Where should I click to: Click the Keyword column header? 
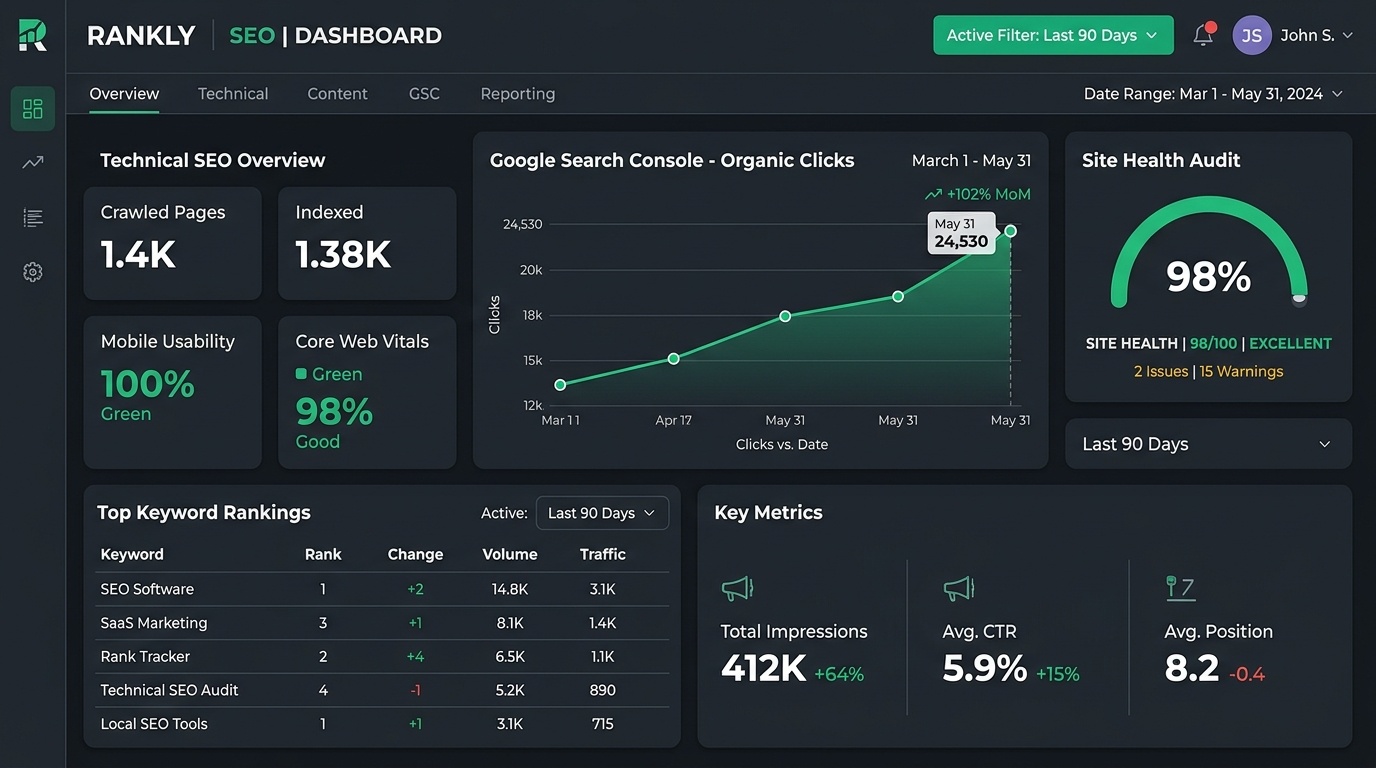coord(132,554)
